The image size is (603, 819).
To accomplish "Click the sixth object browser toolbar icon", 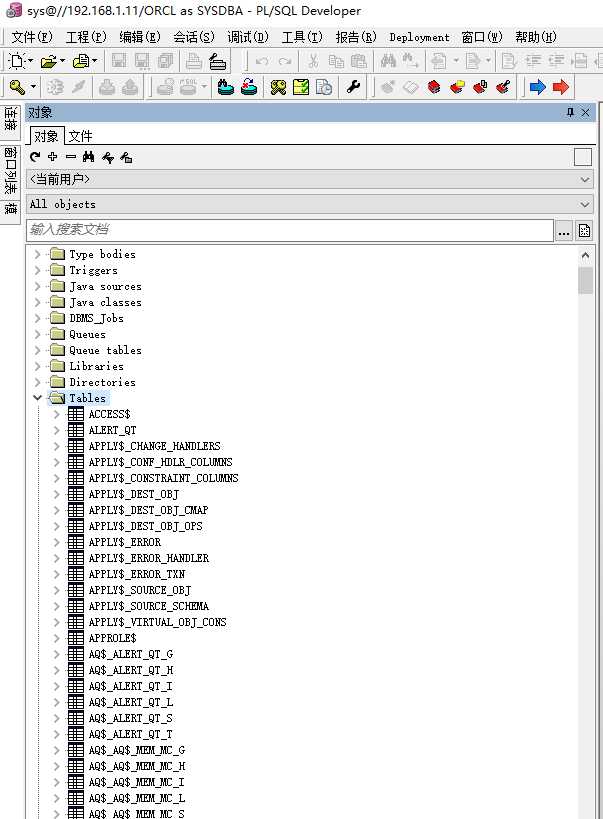I will pos(126,157).
